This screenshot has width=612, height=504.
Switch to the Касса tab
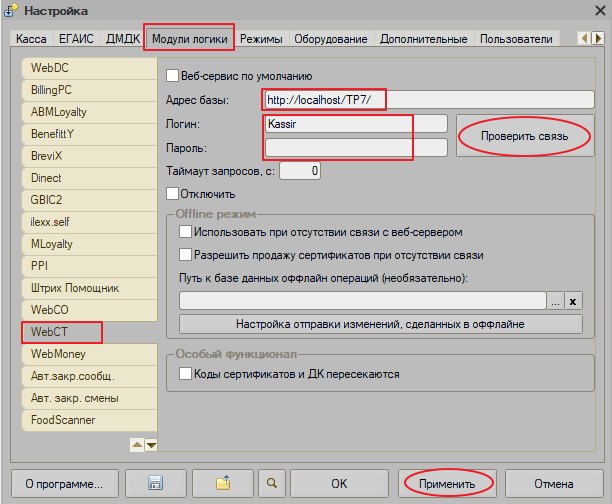[x=31, y=39]
